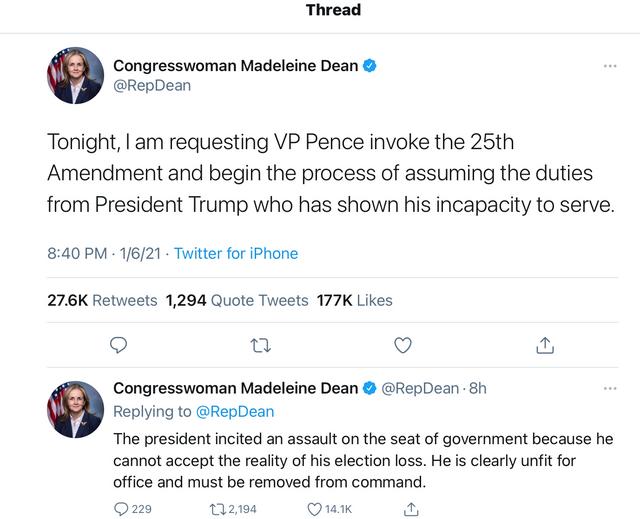This screenshot has height=519, width=640.
Task: View the 177K Likes list
Action: (x=354, y=300)
